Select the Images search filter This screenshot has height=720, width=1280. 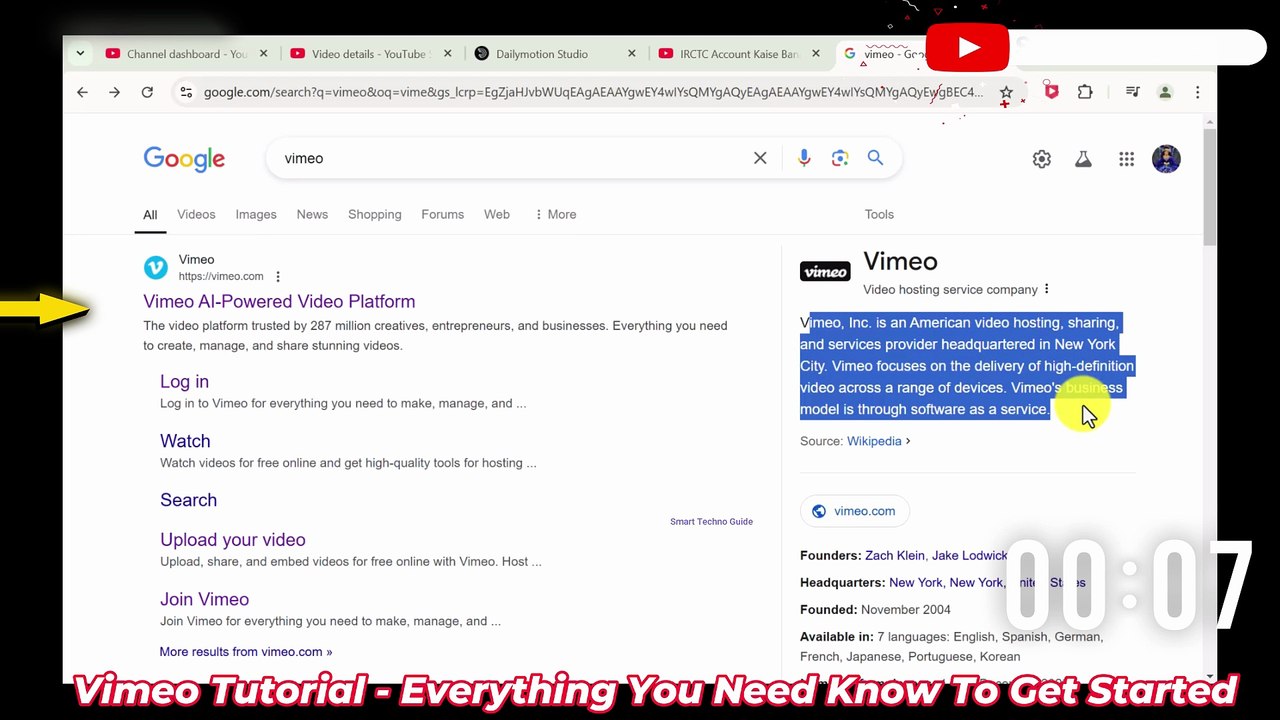click(x=256, y=214)
